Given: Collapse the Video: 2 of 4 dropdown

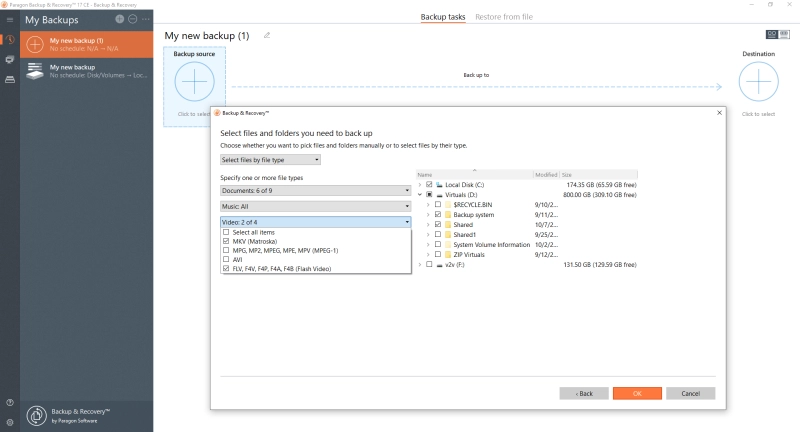Looking at the screenshot, I should [316, 222].
